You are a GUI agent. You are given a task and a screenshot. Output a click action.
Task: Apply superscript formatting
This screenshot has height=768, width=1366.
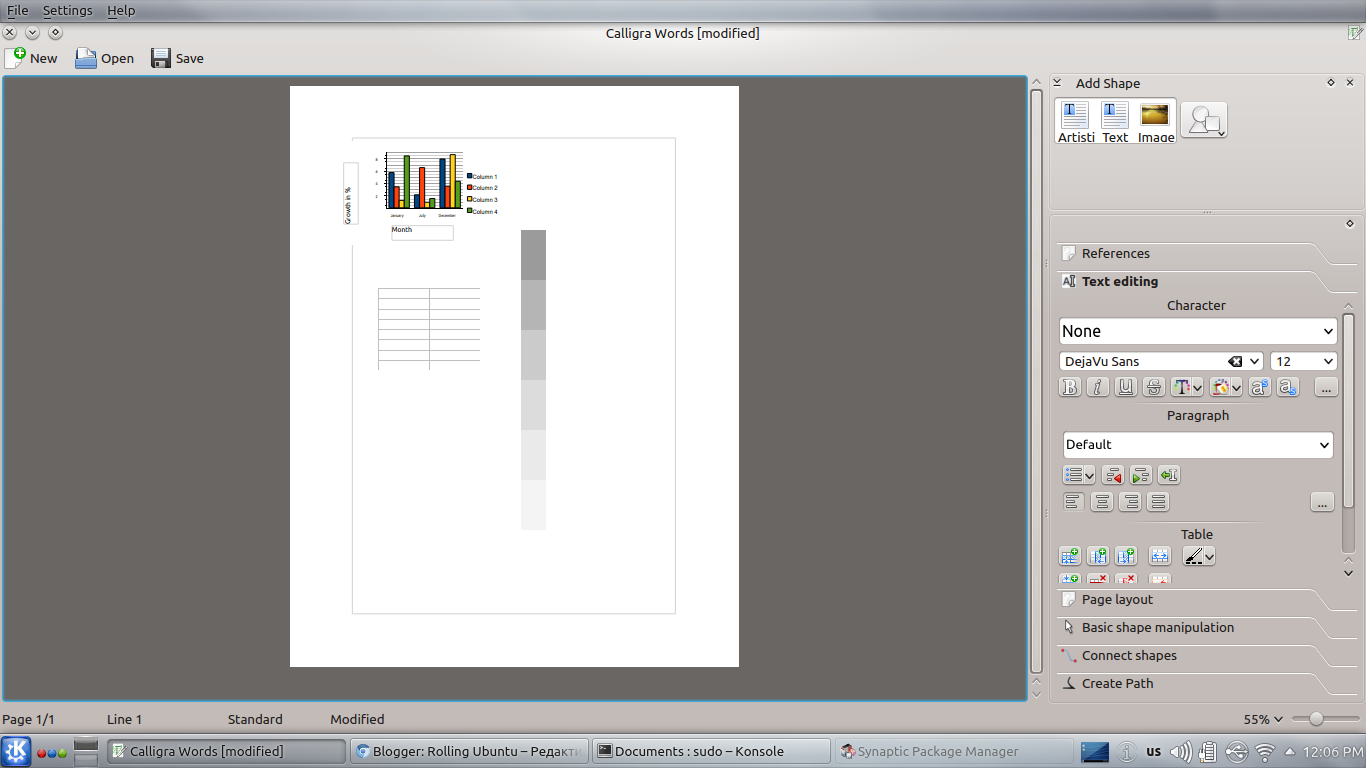1259,387
